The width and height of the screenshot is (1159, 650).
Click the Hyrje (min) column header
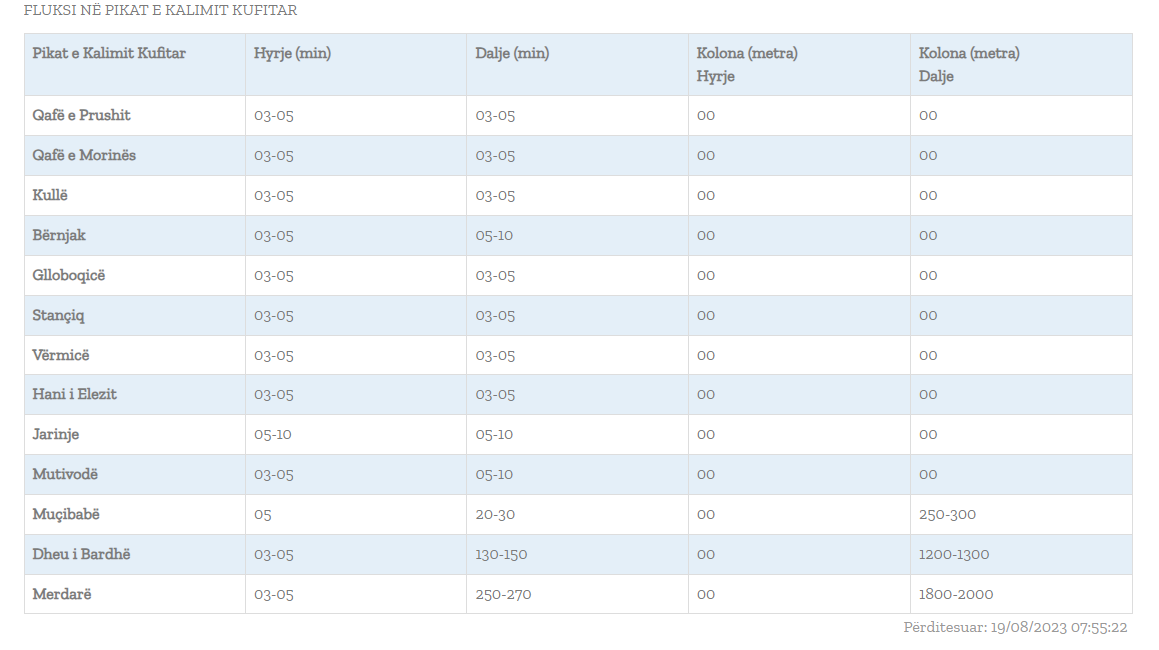(292, 54)
